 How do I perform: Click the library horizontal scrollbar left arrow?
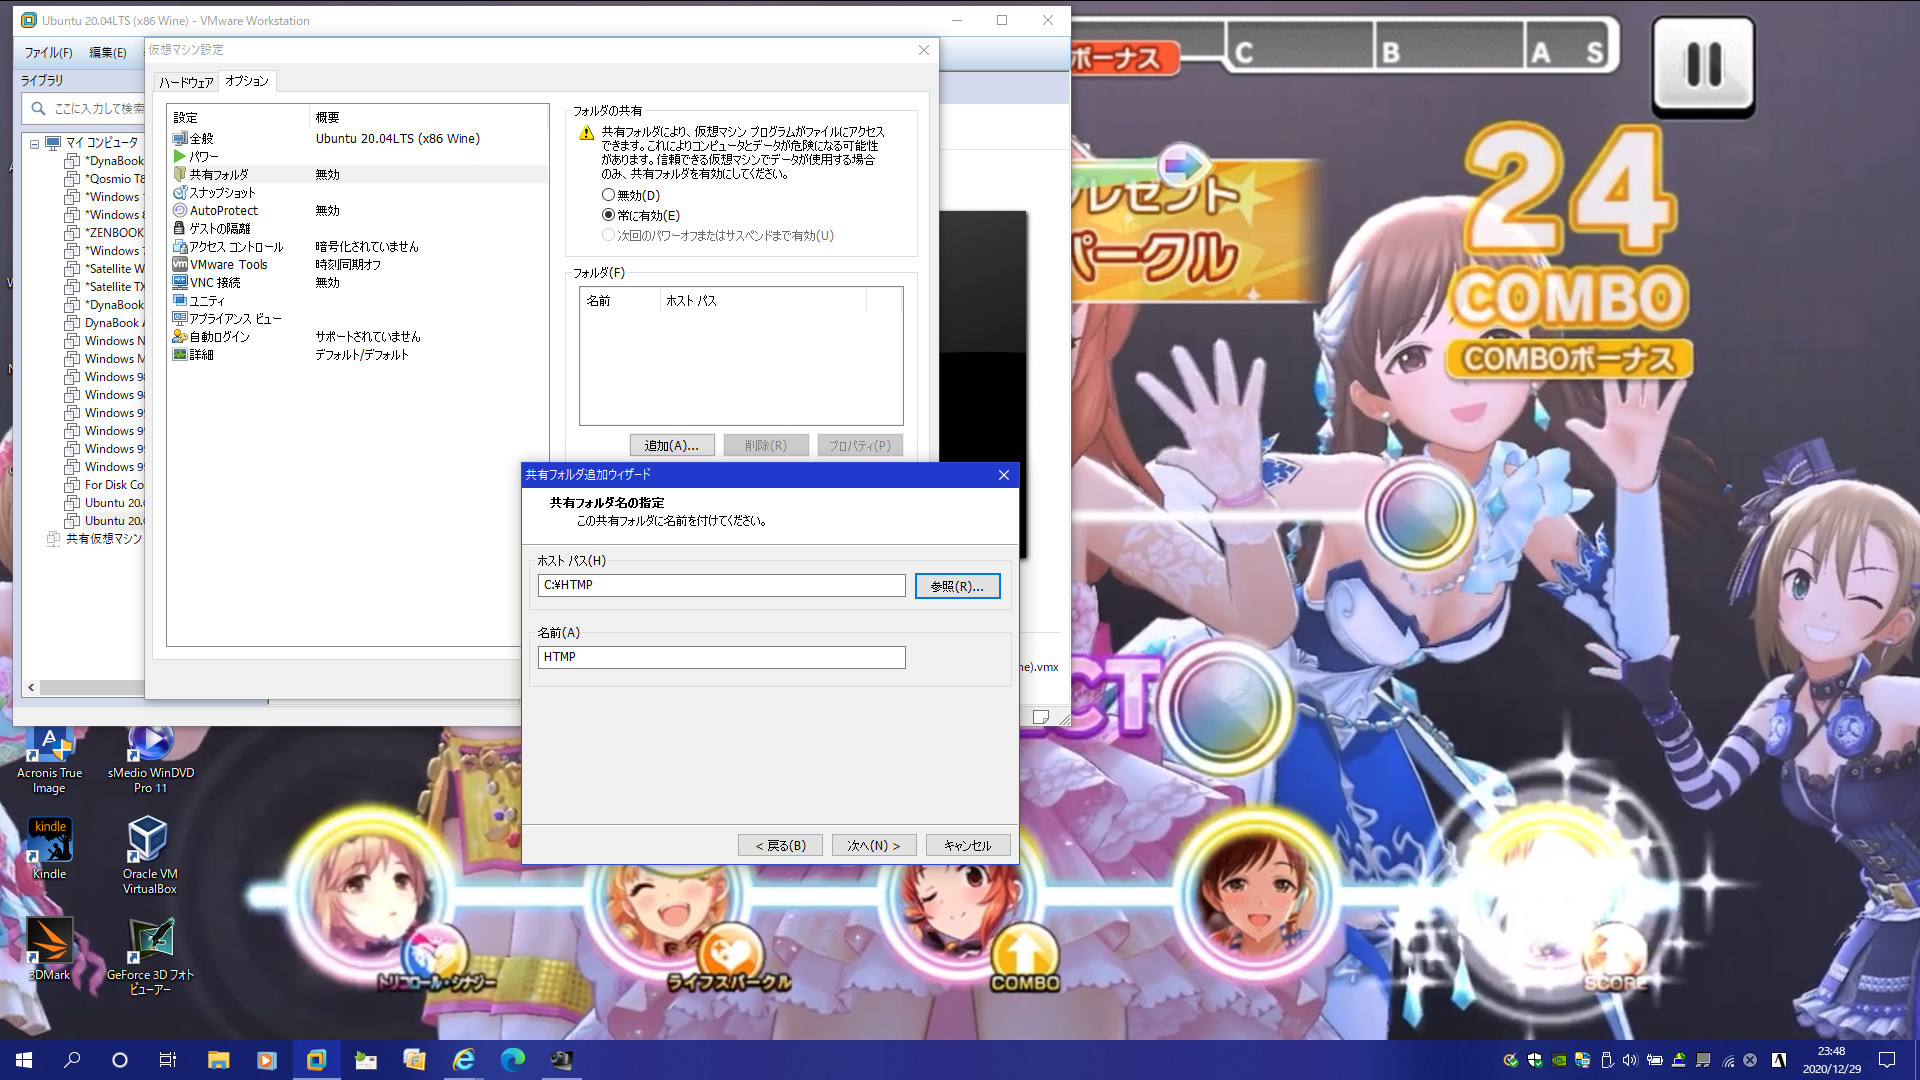(32, 687)
